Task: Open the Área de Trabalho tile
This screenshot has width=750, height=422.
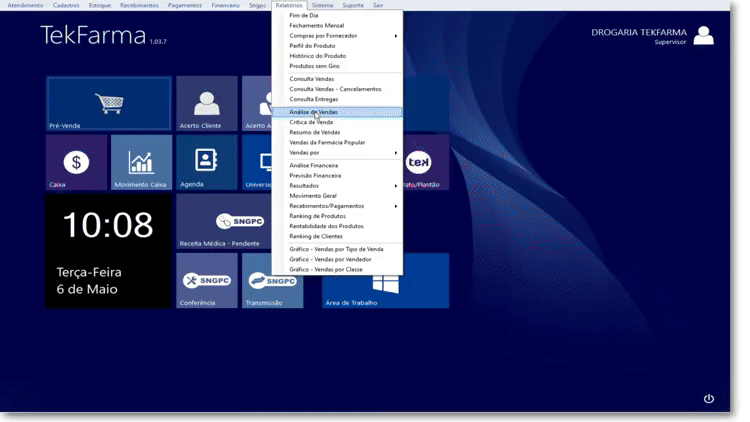Action: [385, 281]
